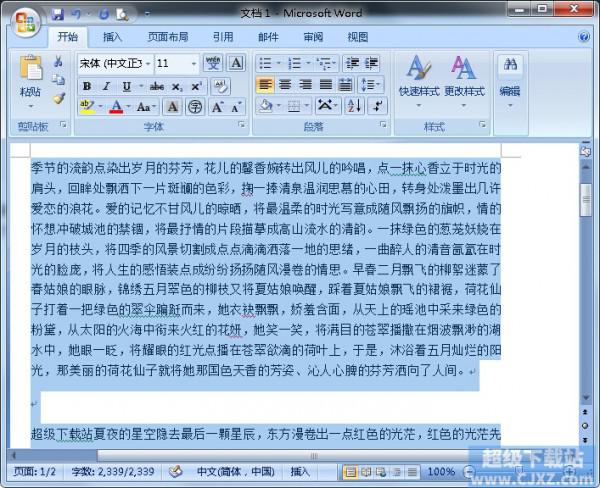The image size is (600, 488).
Task: Open Editing binoculars menu
Action: [510, 81]
